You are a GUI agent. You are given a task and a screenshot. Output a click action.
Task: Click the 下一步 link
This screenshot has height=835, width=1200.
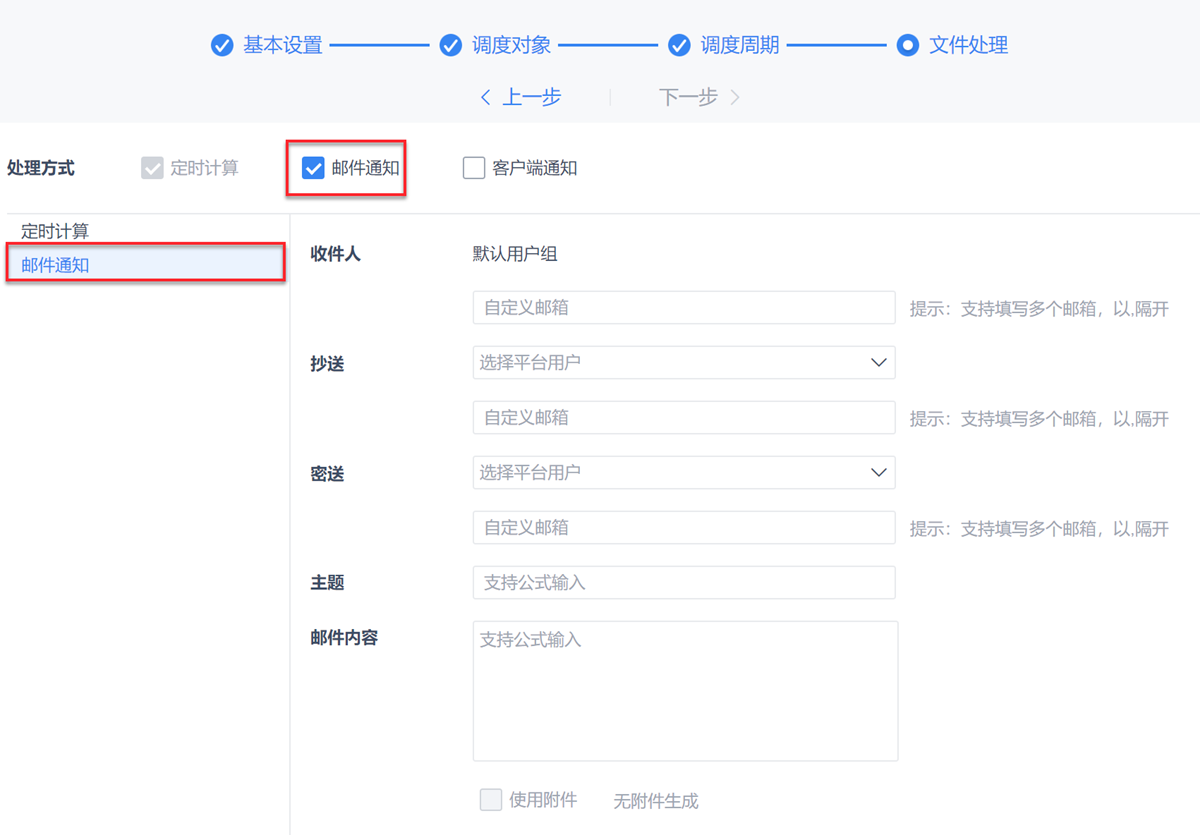pyautogui.click(x=688, y=97)
